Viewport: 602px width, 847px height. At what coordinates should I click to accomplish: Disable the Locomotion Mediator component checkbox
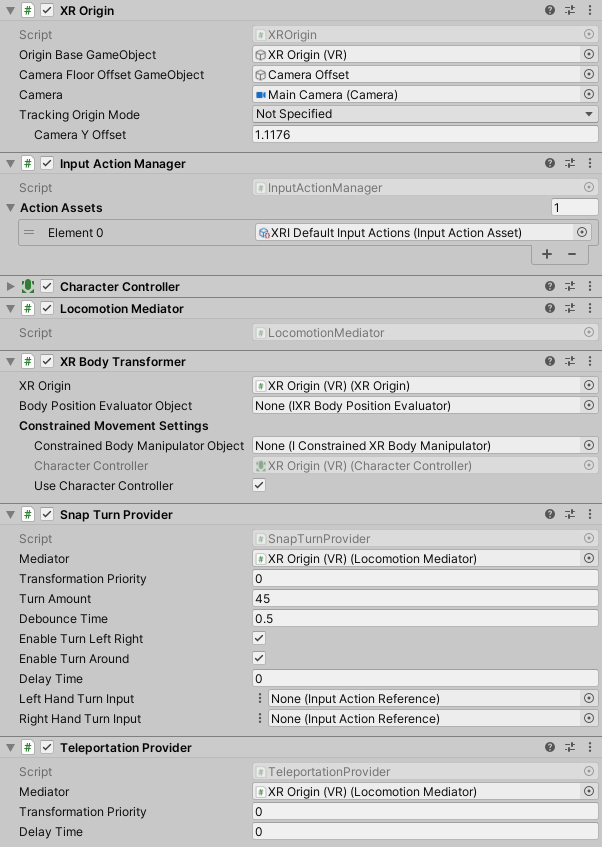pyautogui.click(x=47, y=309)
